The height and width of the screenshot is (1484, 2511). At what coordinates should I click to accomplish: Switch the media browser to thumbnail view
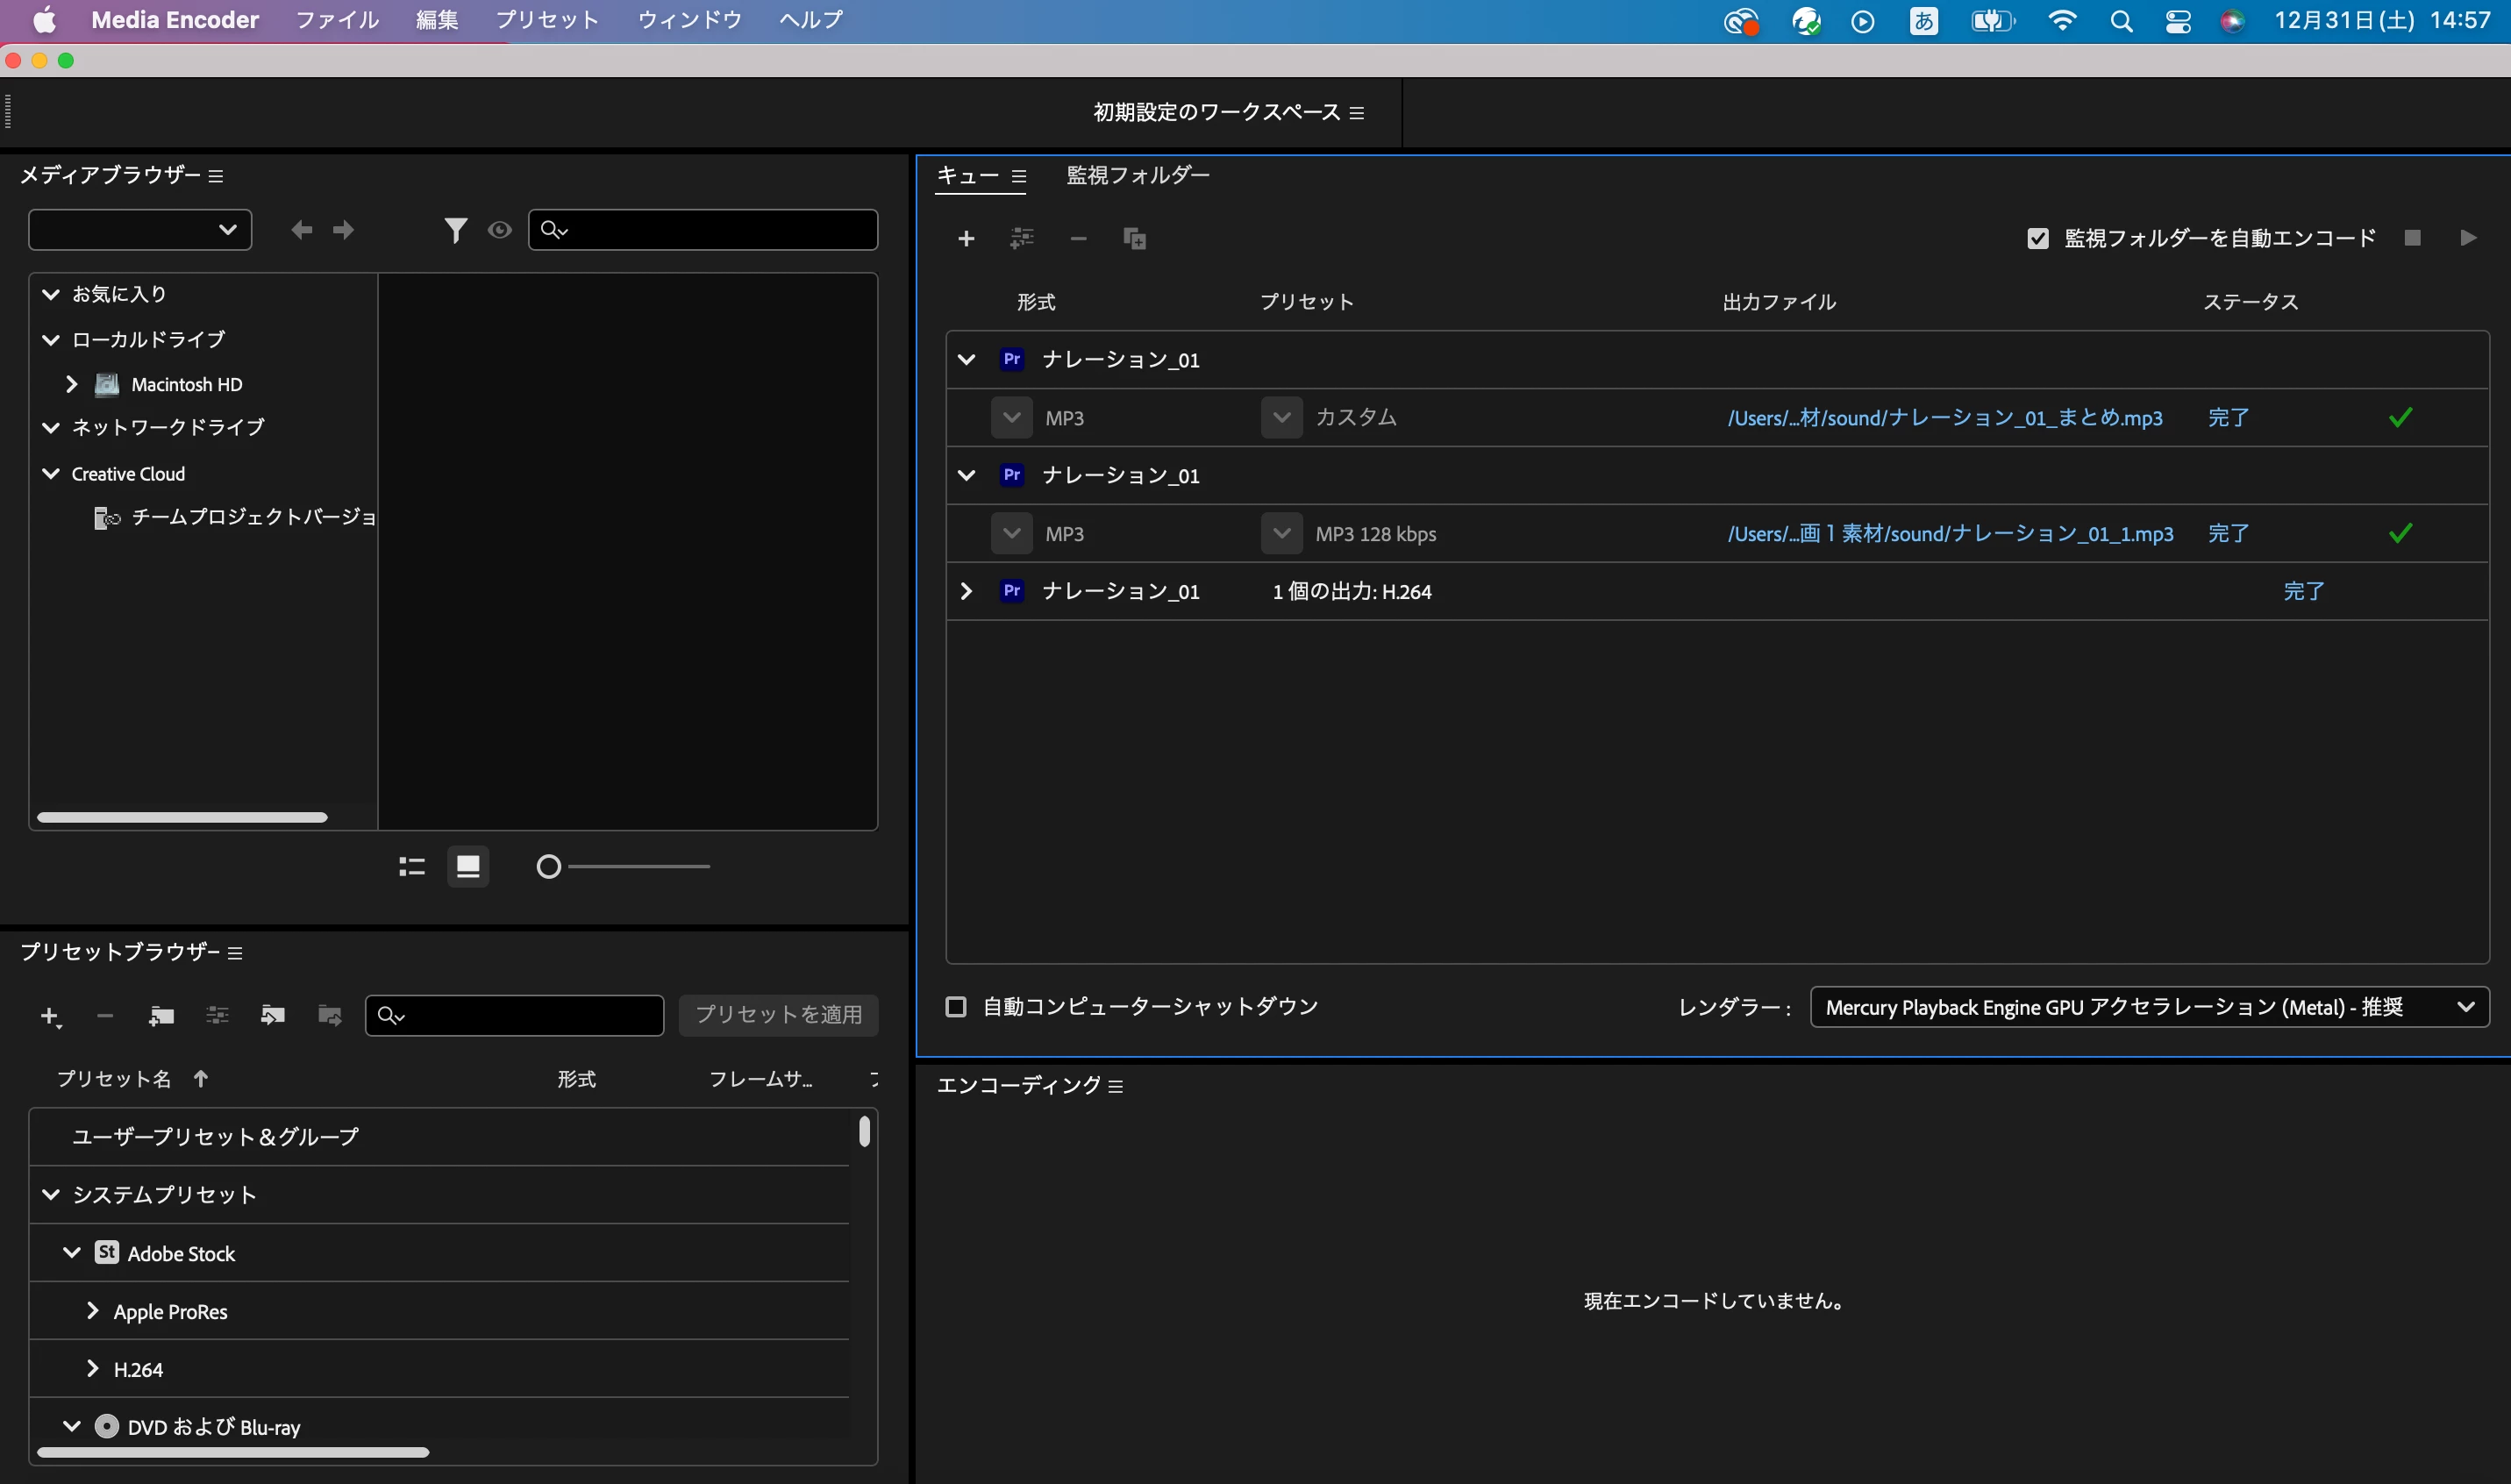pos(468,866)
